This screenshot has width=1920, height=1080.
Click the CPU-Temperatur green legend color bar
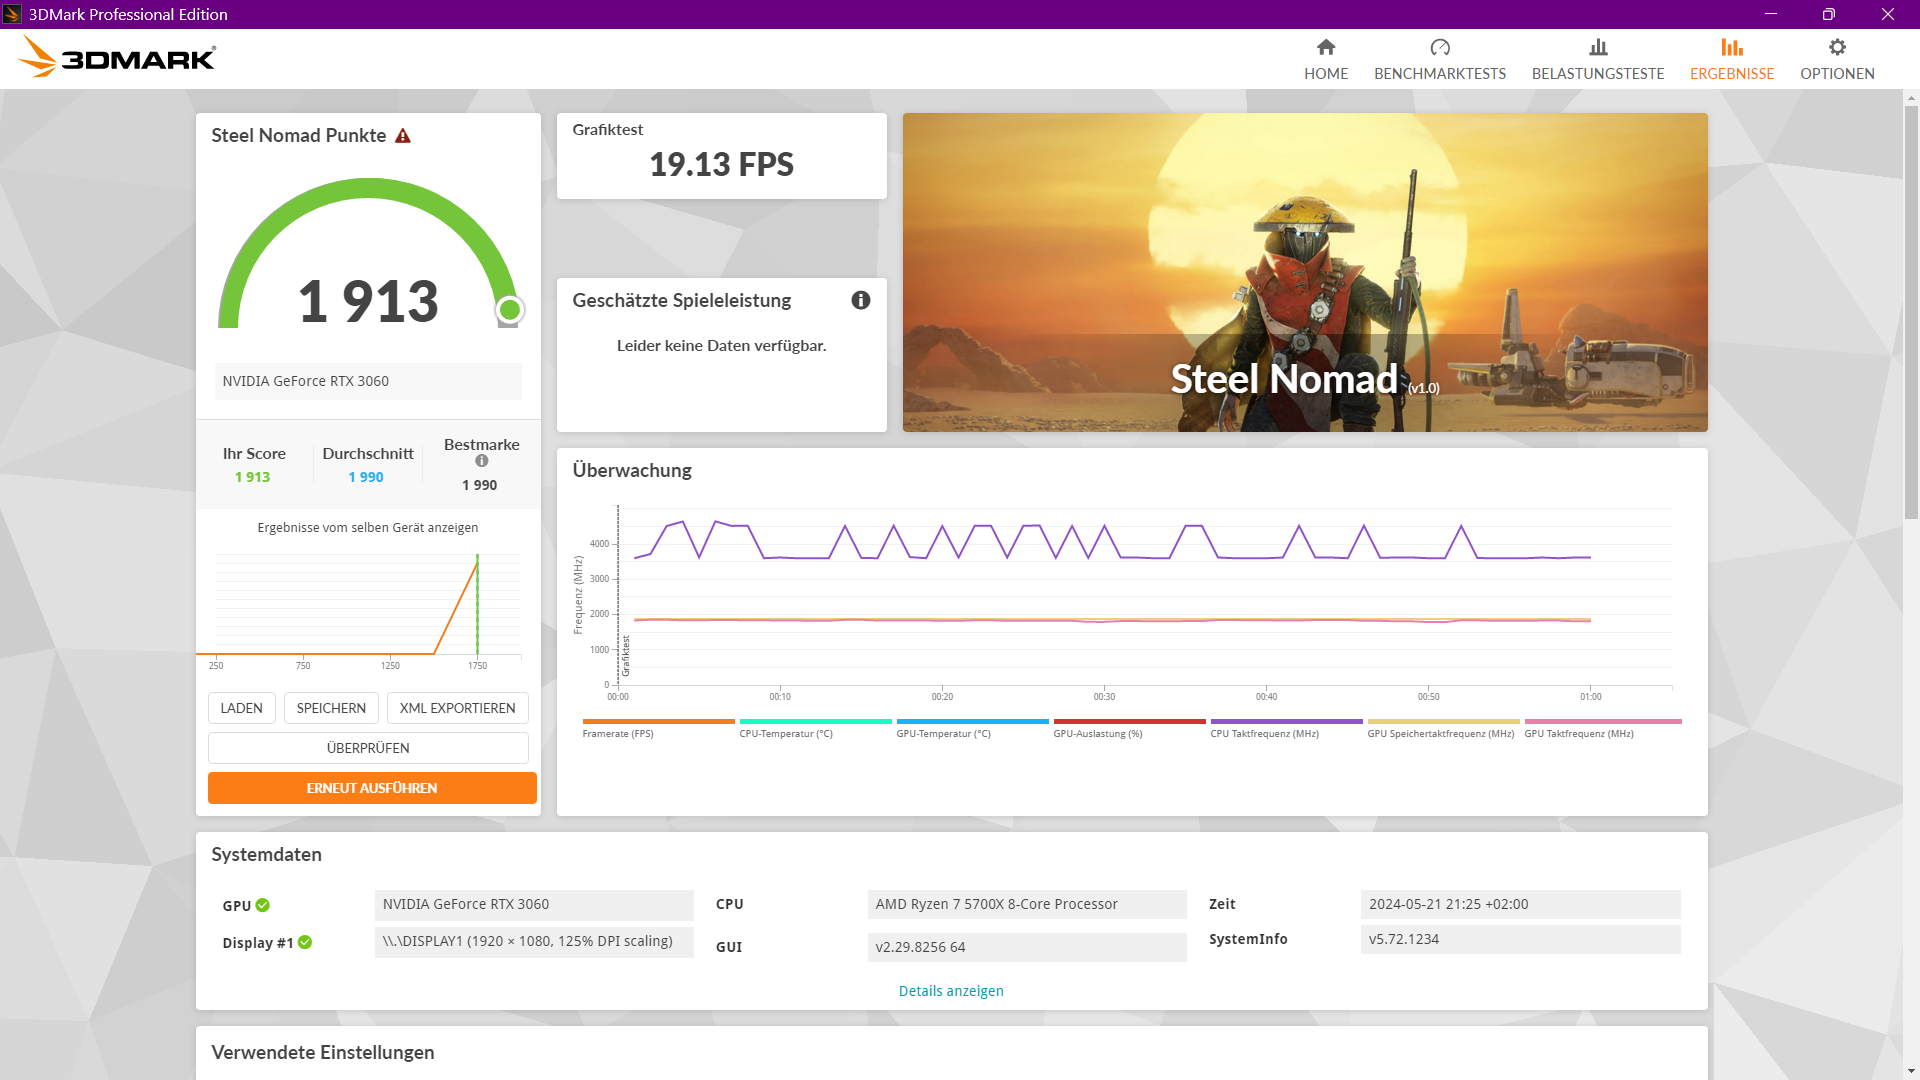tap(815, 720)
